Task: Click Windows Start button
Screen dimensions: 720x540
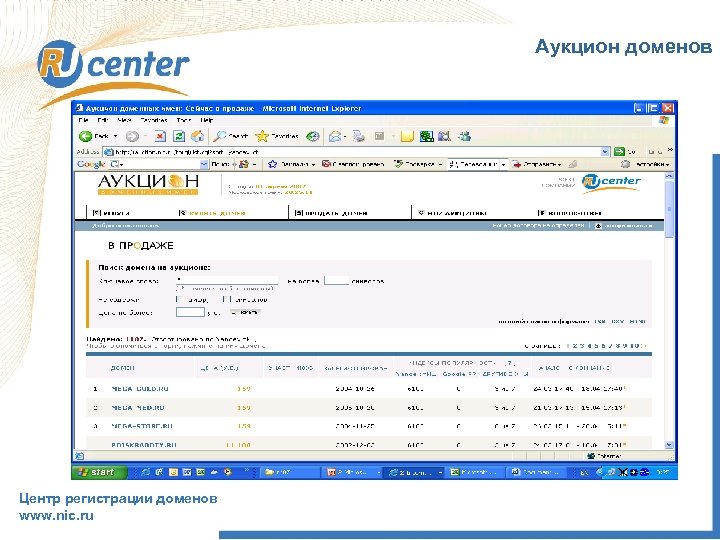Action: (98, 472)
